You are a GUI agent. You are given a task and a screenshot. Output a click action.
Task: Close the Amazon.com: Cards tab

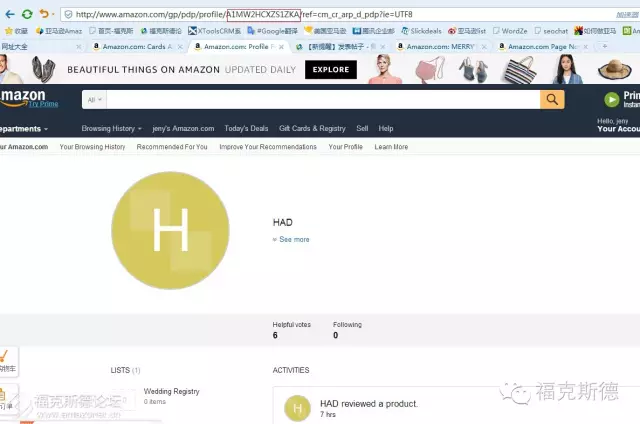180,47
